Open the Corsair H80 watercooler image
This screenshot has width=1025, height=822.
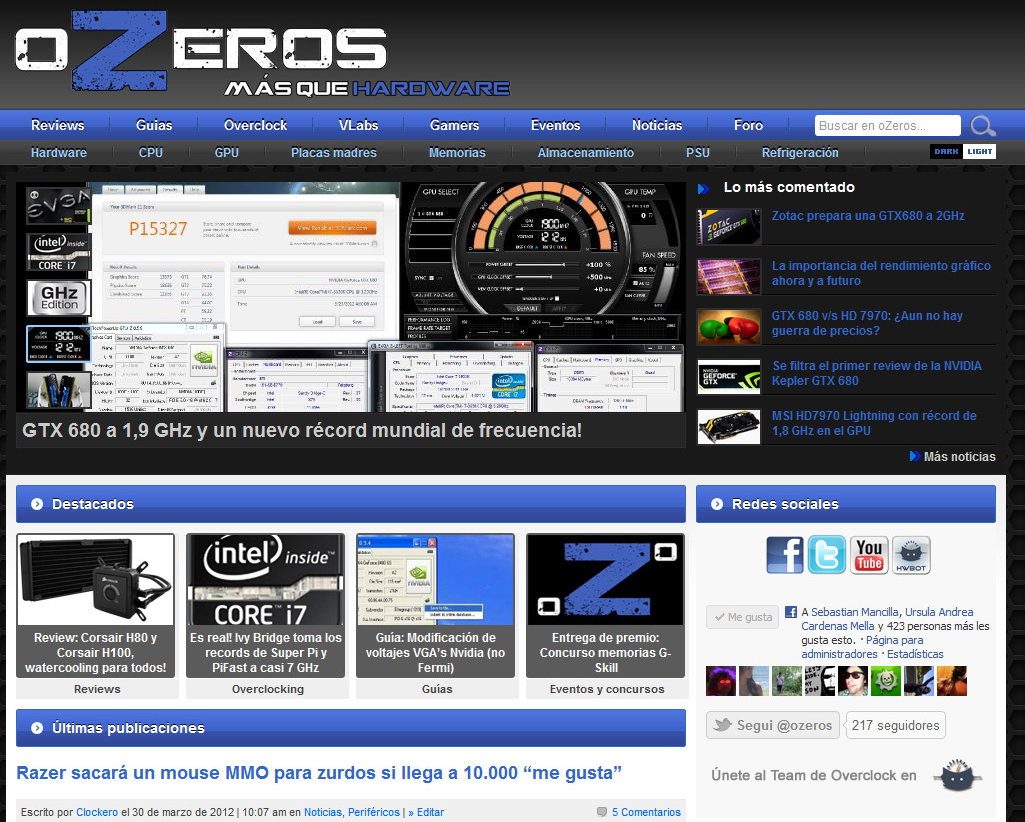pos(96,580)
